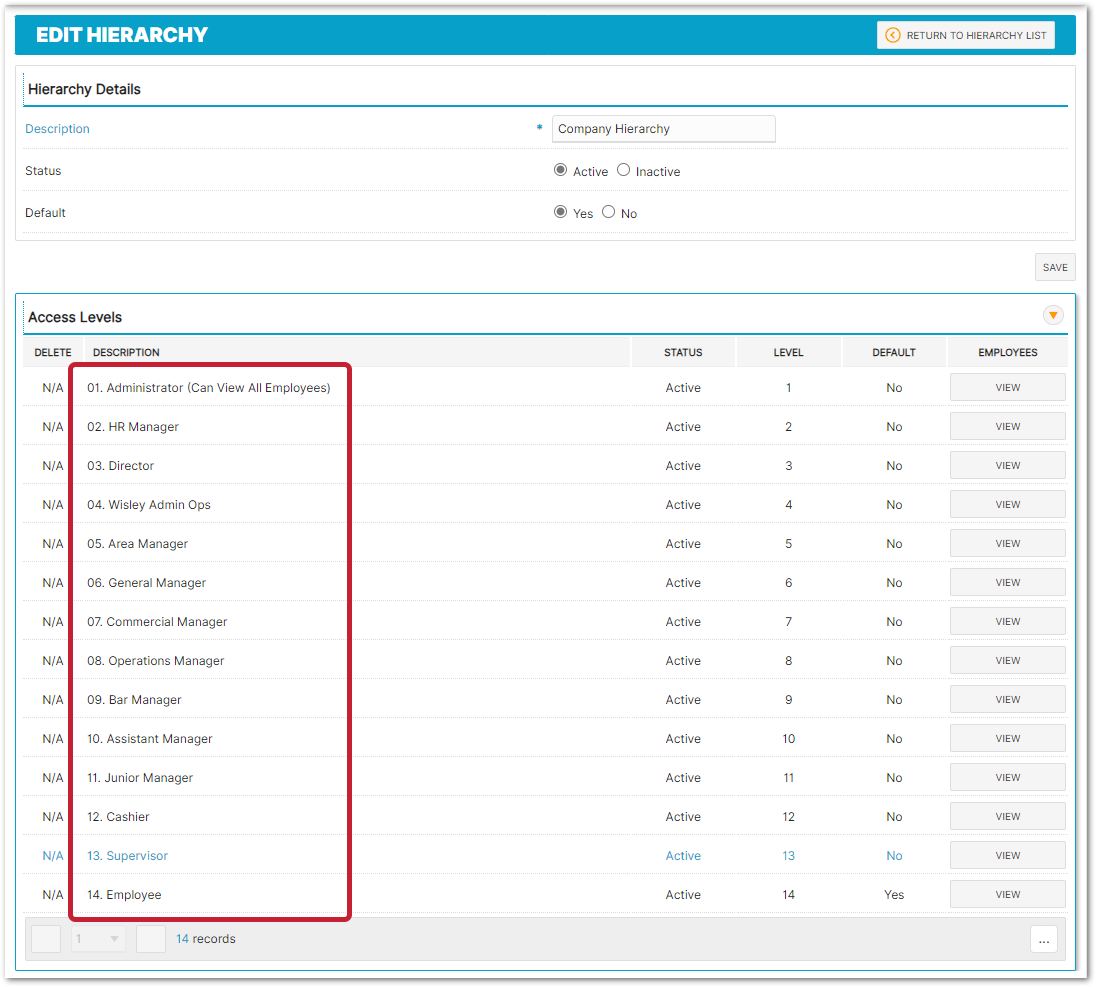View employees for HR Manager level
Image resolution: width=1096 pixels, height=987 pixels.
[1007, 427]
